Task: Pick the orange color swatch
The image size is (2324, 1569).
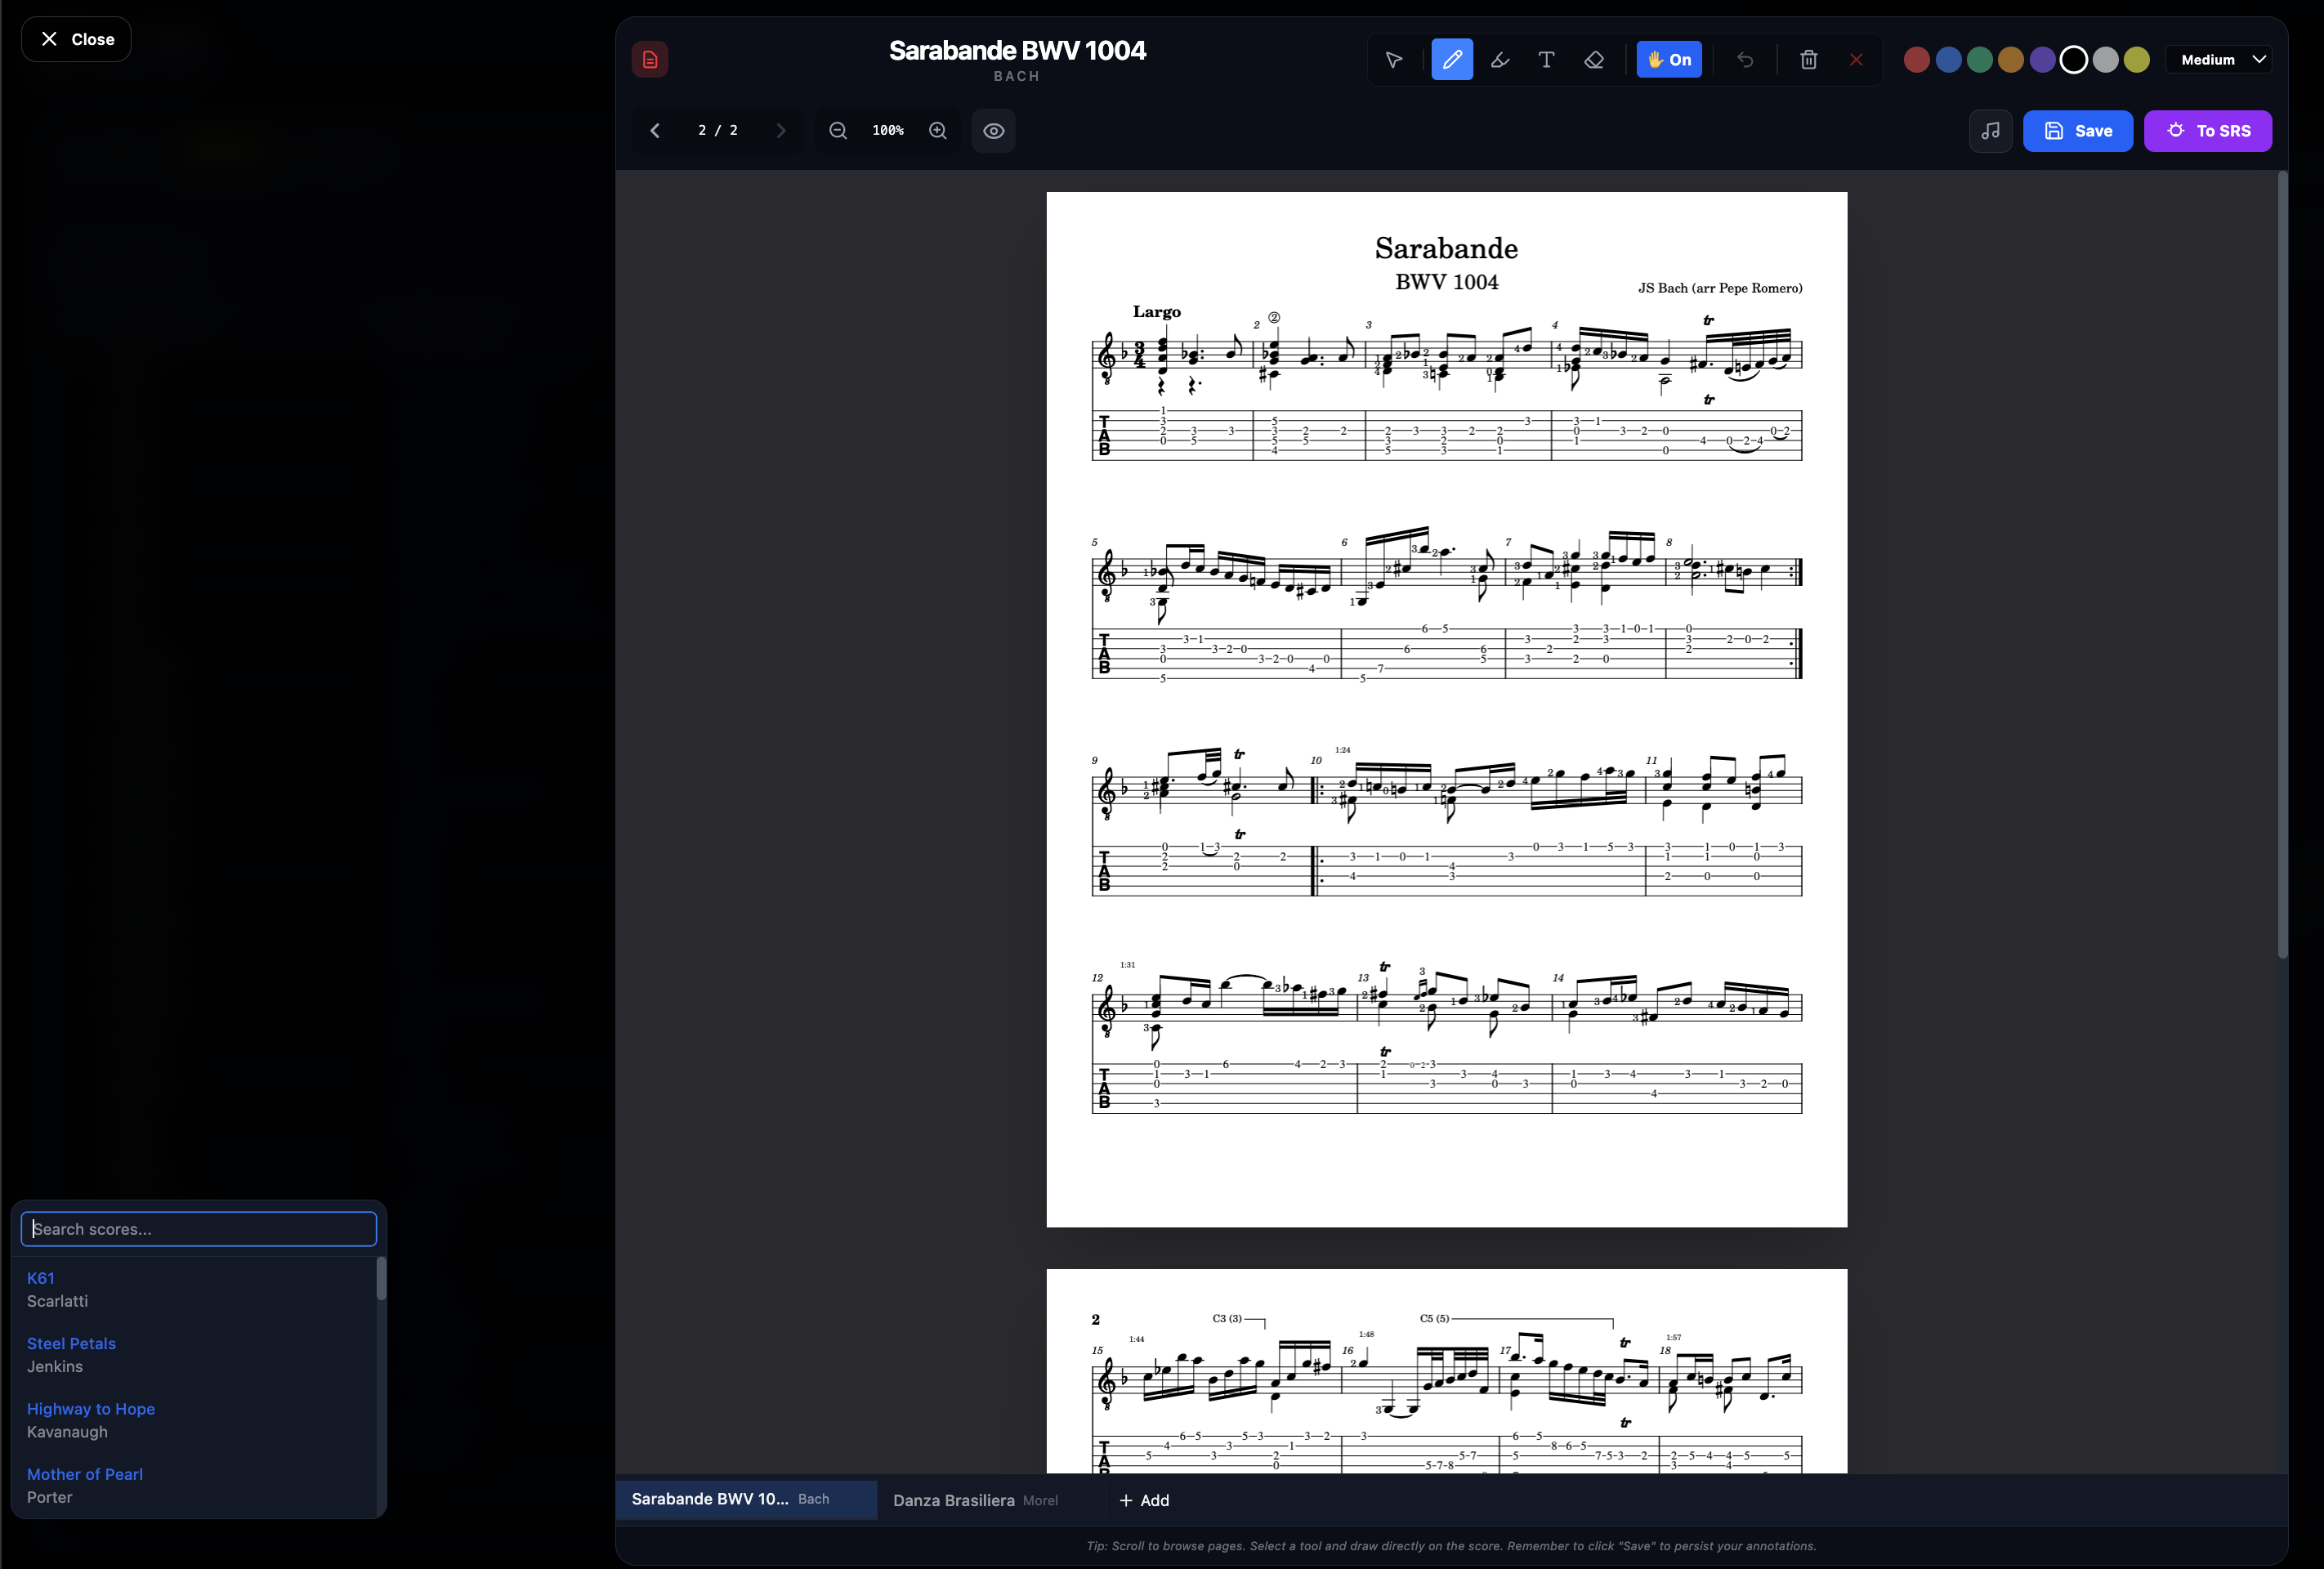Action: point(2011,60)
